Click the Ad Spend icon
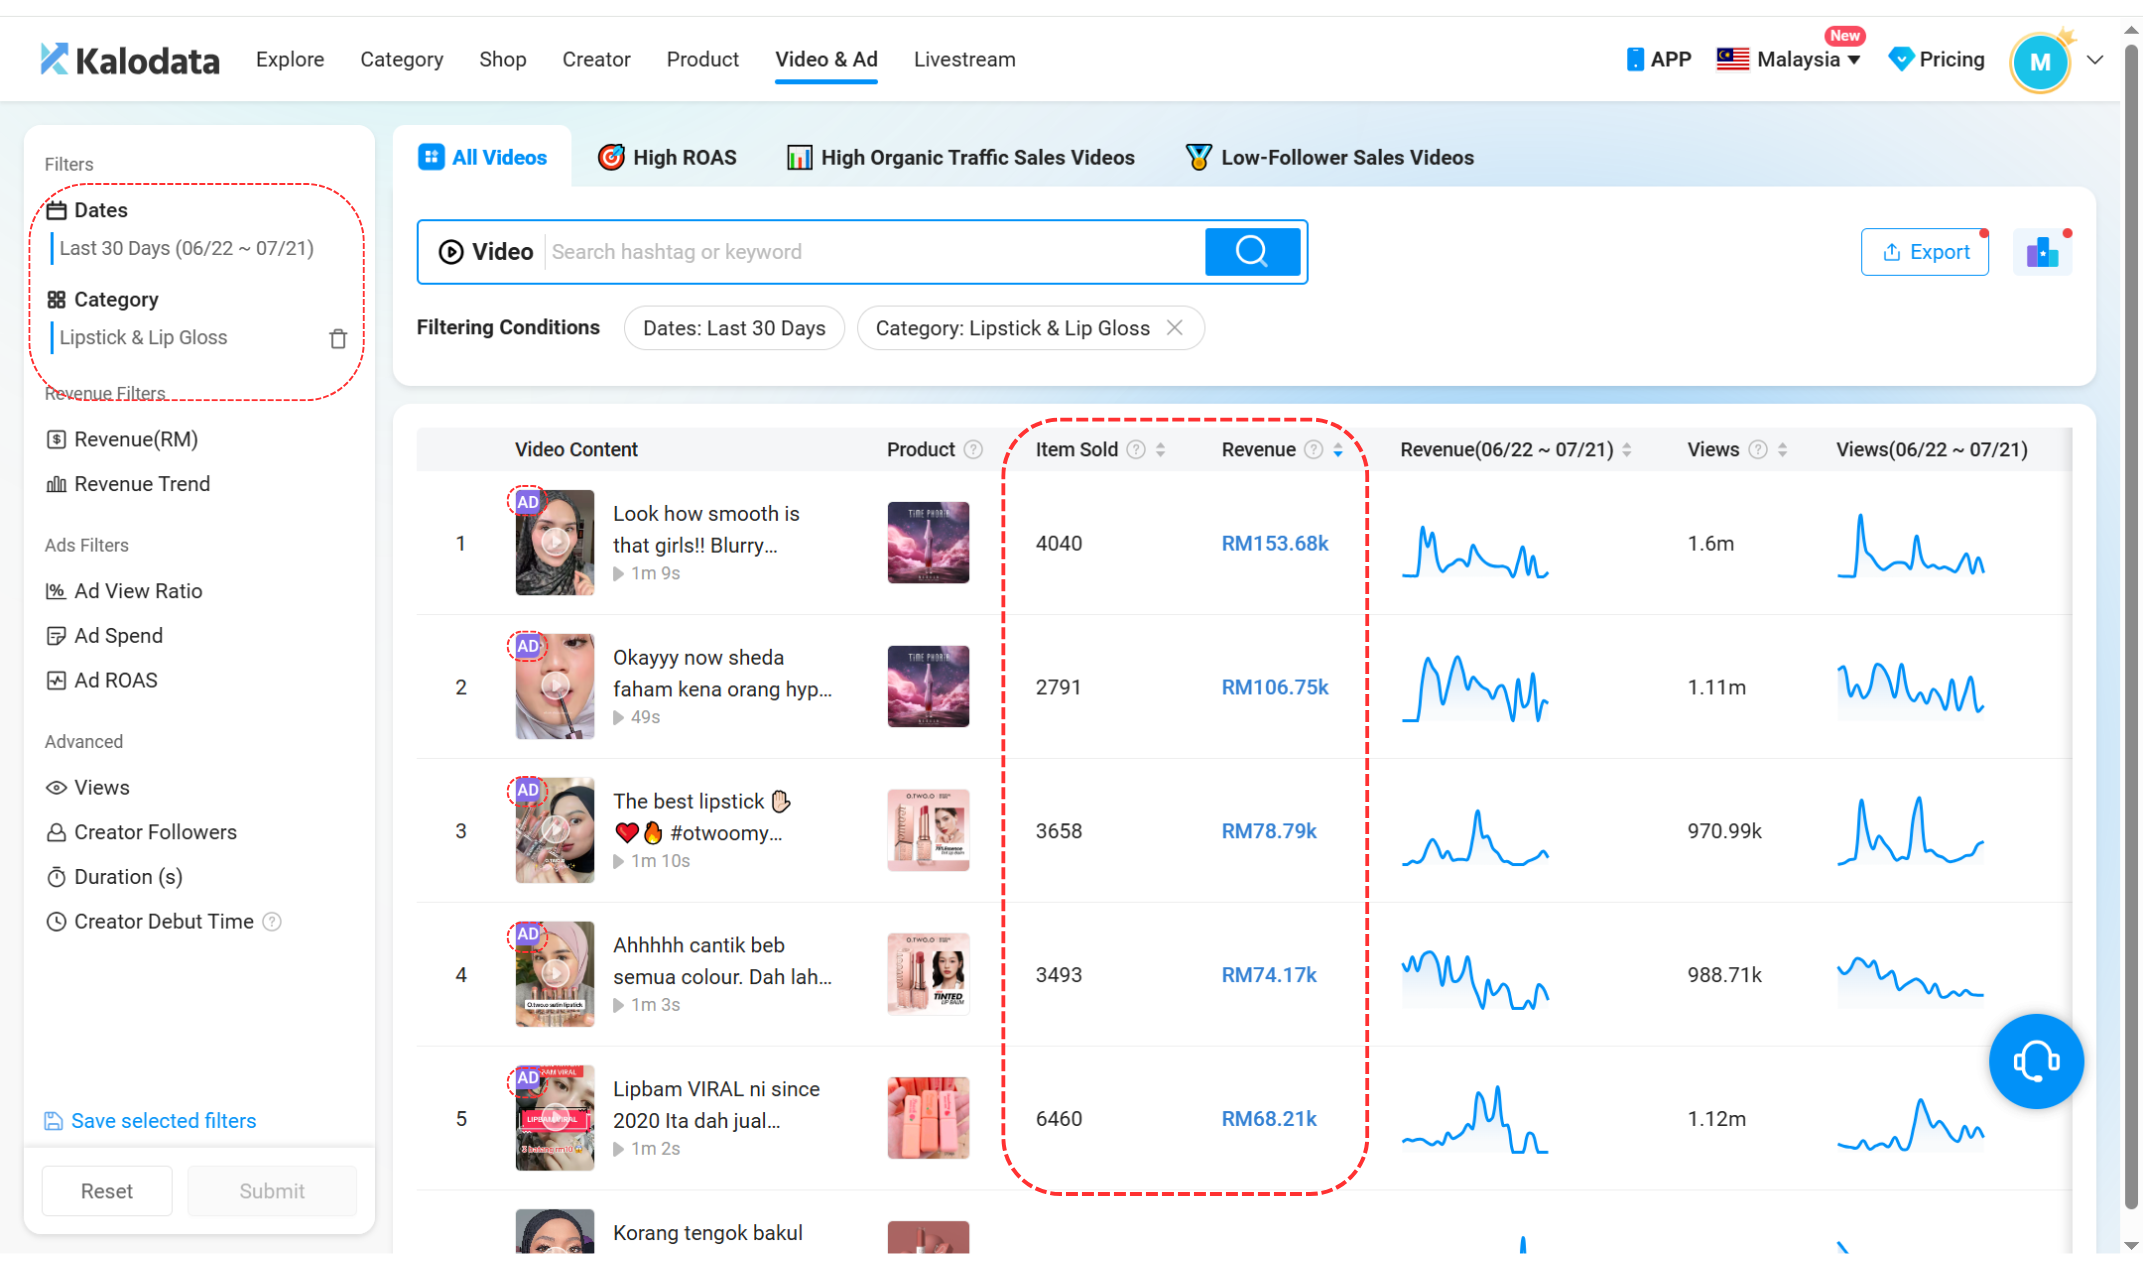 click(x=56, y=636)
